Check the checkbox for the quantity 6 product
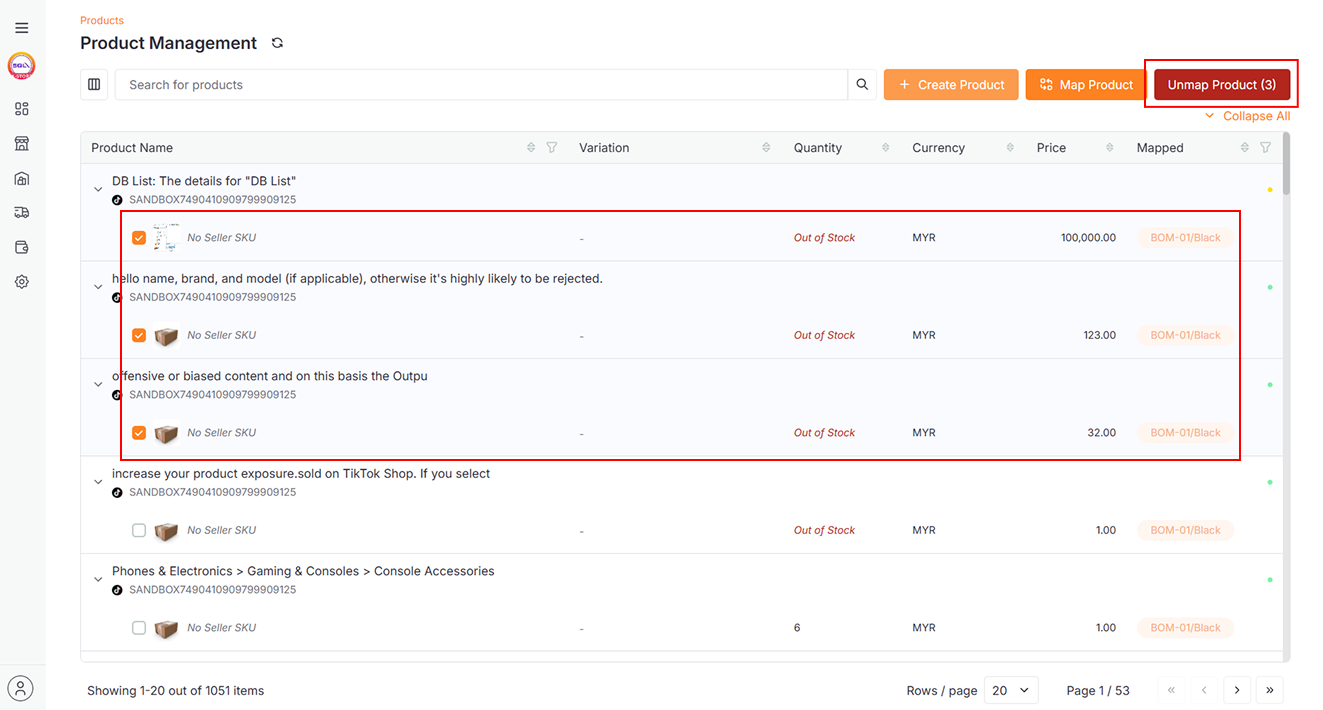Screen dimensions: 1323x710 [x=139, y=628]
